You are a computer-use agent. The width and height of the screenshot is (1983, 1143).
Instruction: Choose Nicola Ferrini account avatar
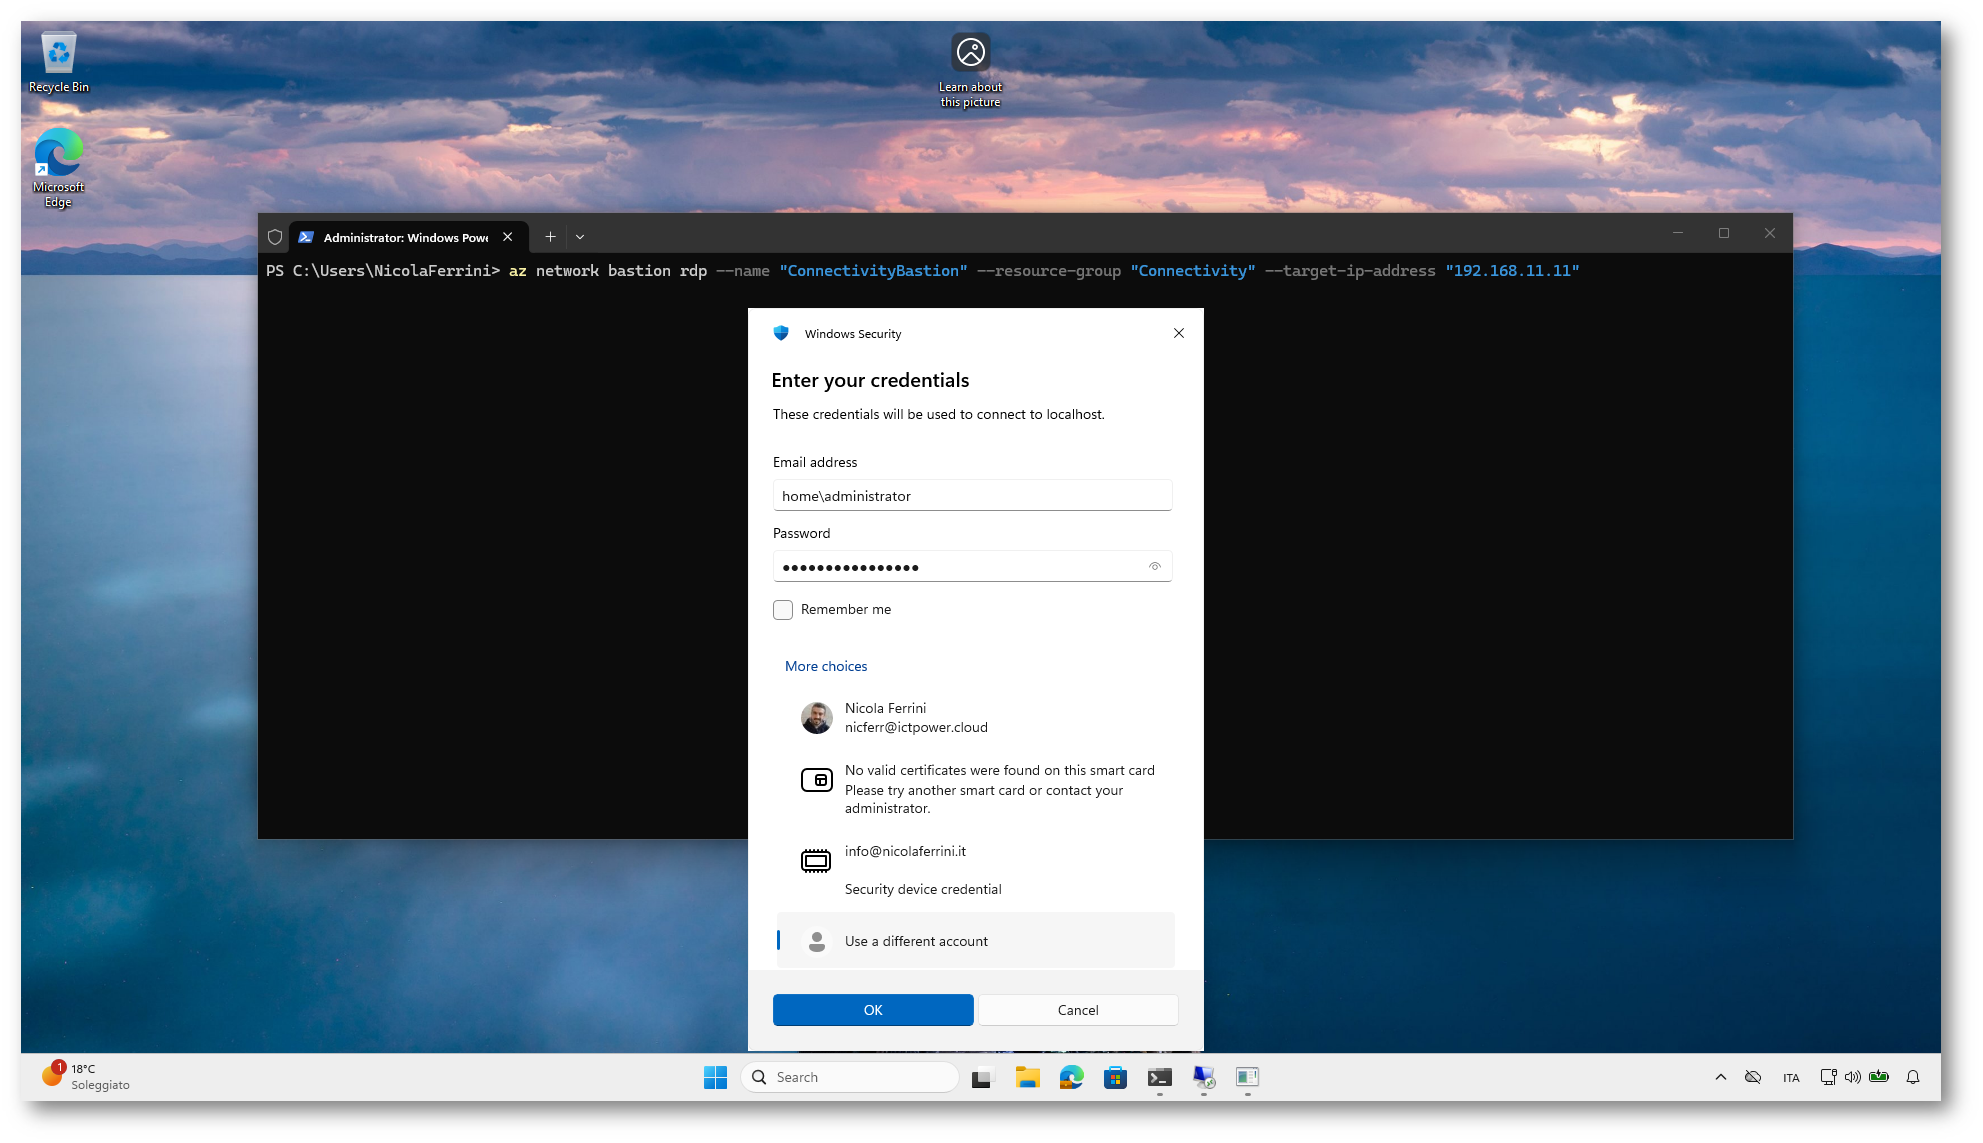click(x=816, y=718)
